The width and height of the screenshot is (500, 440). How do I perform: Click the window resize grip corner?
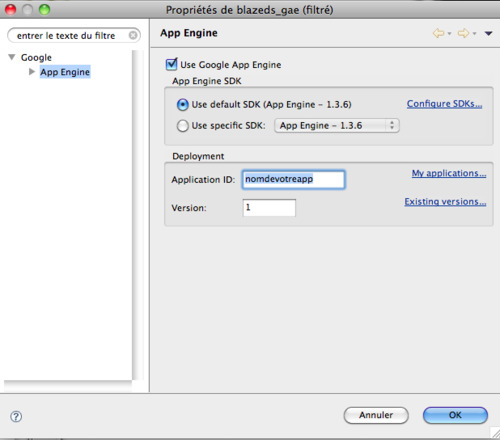495,433
